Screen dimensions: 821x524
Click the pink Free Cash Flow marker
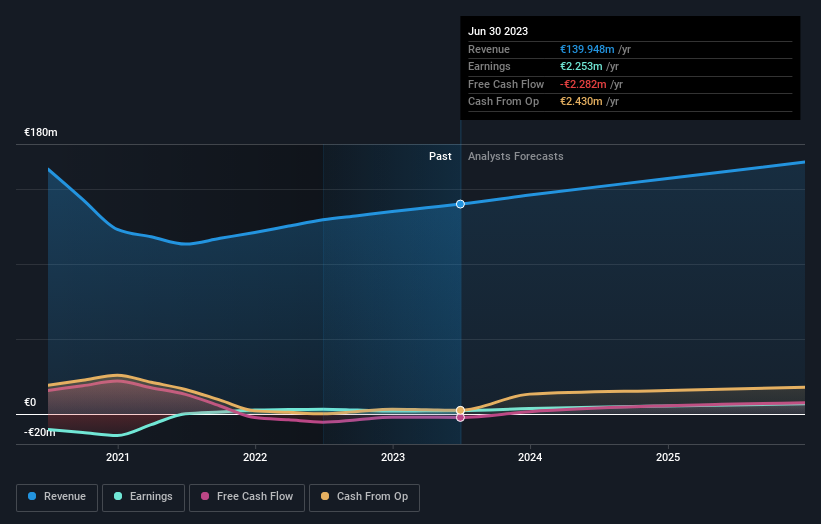(x=460, y=418)
